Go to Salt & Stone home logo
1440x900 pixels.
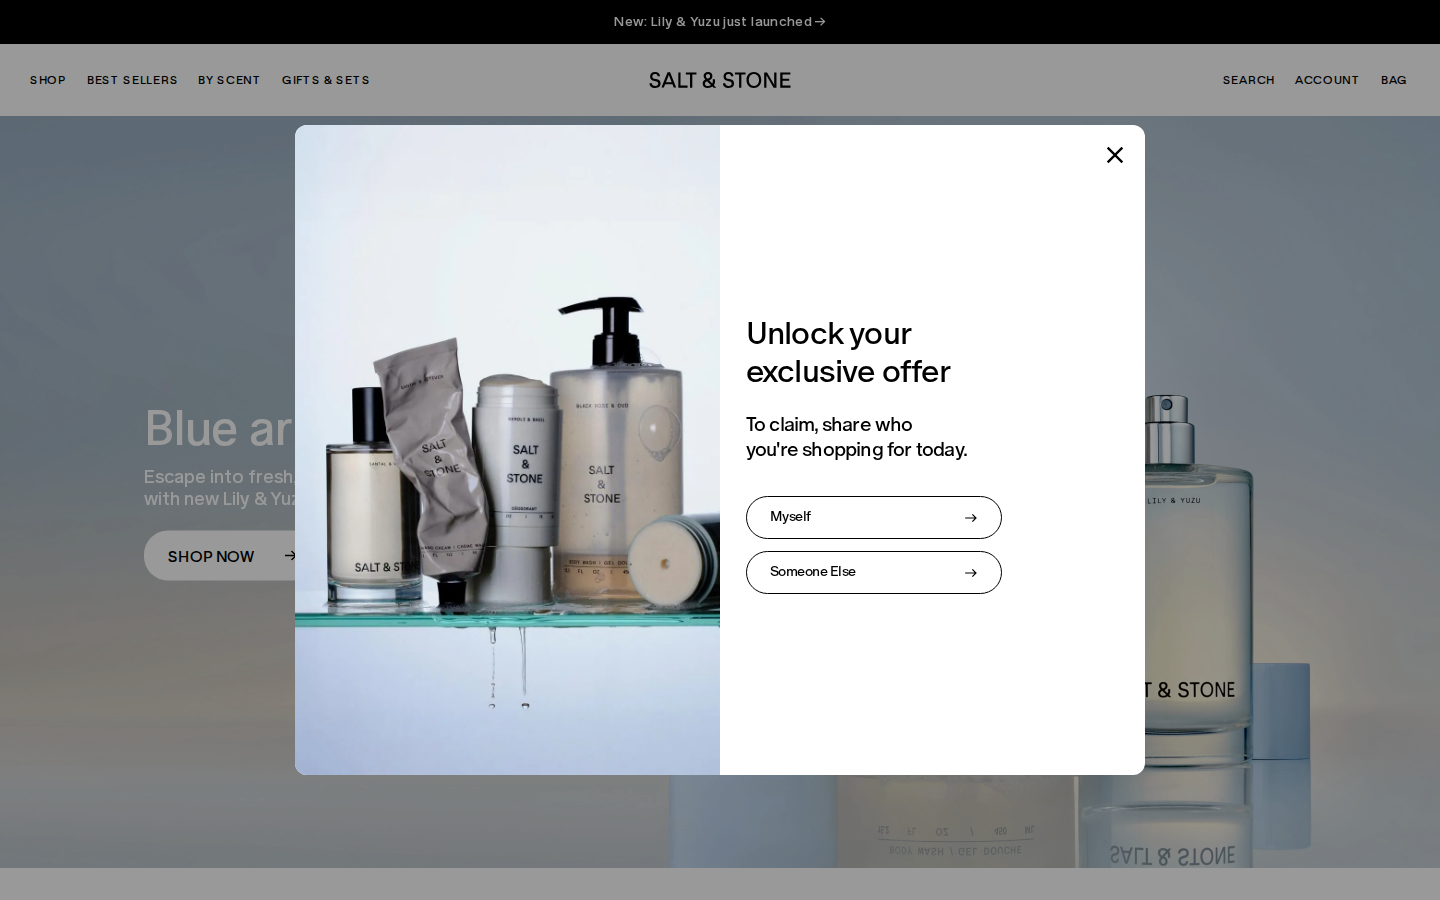tap(720, 80)
